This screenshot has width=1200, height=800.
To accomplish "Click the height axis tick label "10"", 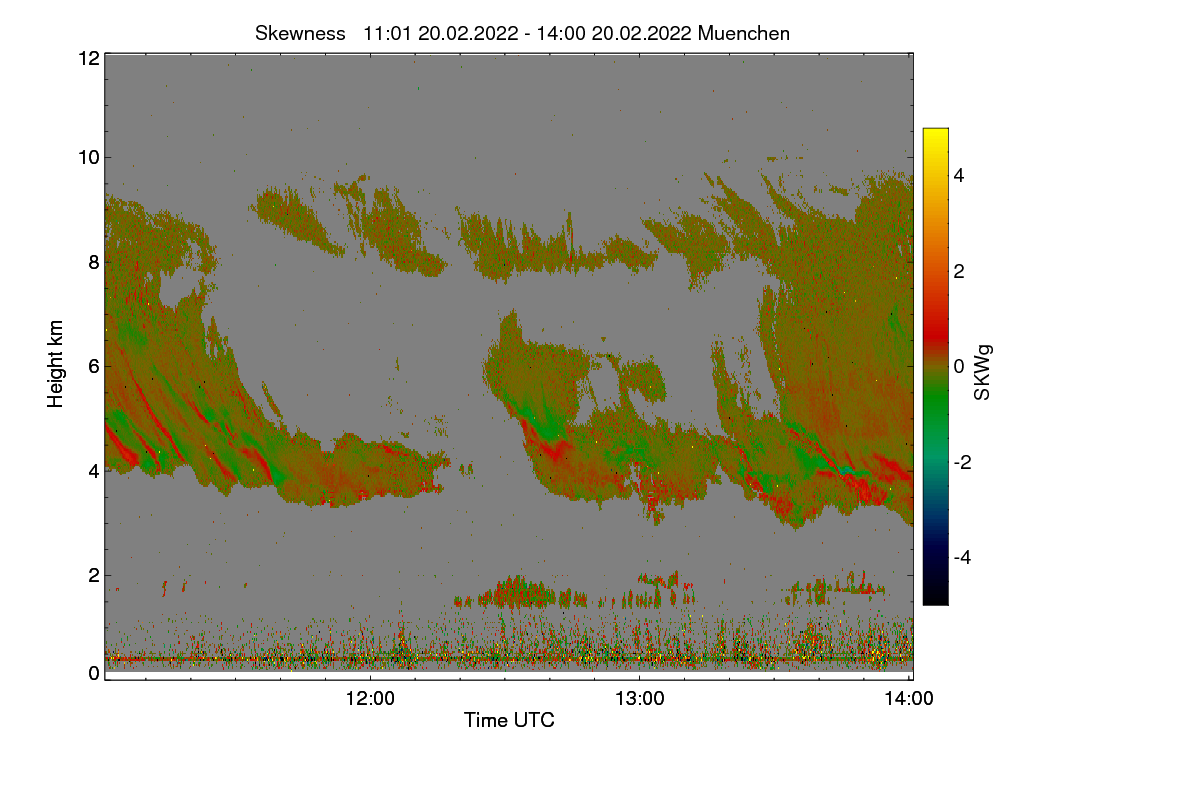I will (x=88, y=157).
